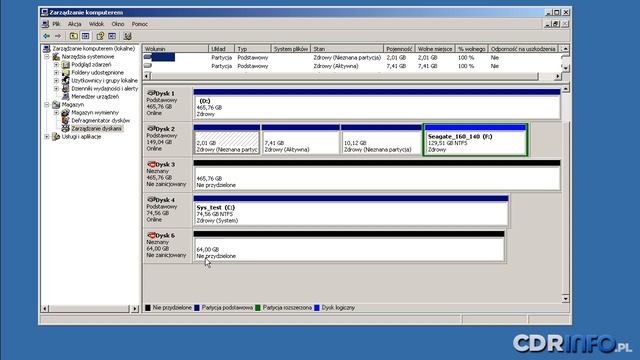Sort by the Układ column header
The image size is (640, 360).
[222, 49]
